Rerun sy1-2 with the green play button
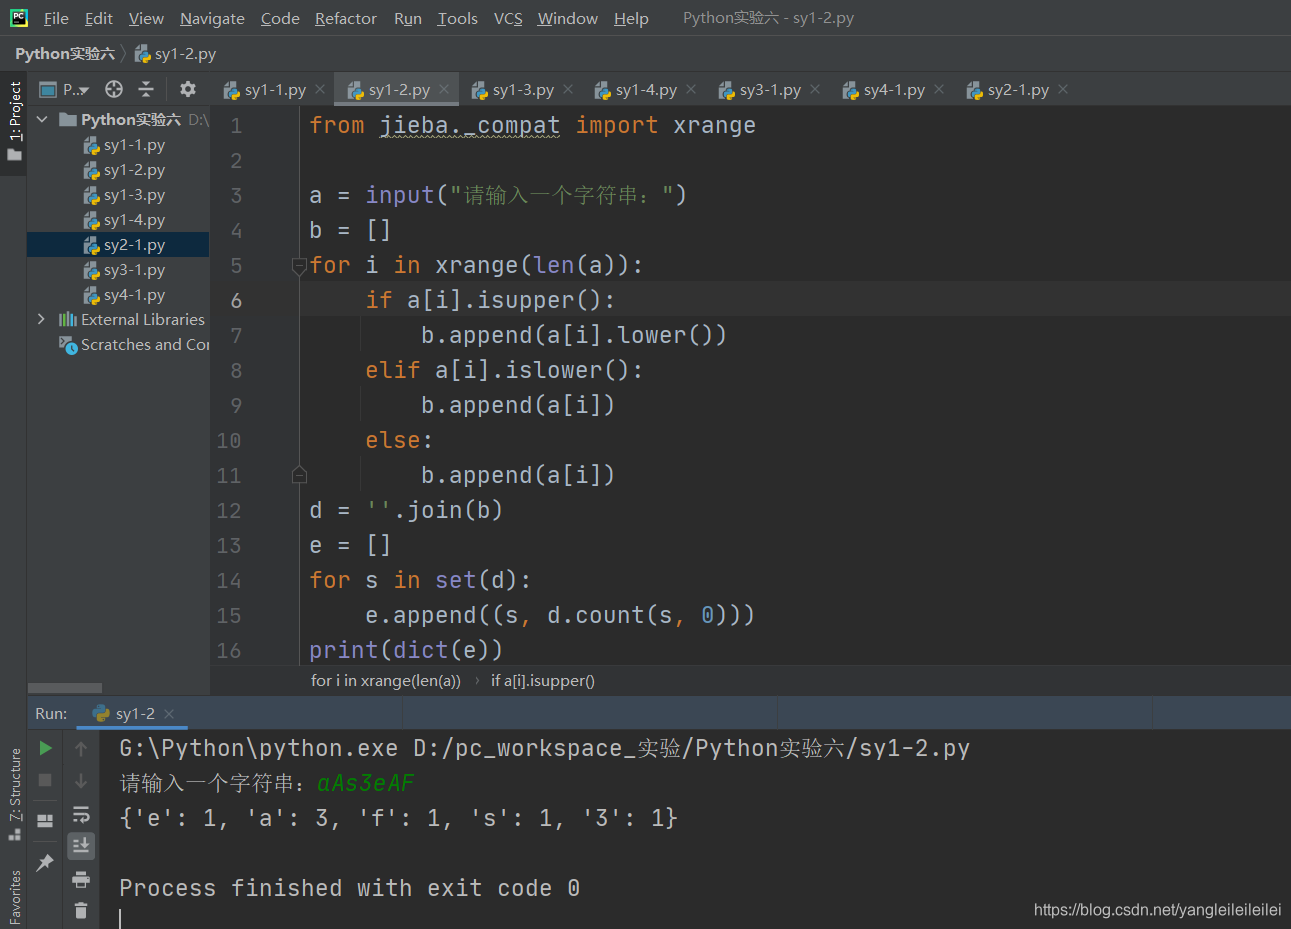The width and height of the screenshot is (1291, 929). [x=45, y=748]
